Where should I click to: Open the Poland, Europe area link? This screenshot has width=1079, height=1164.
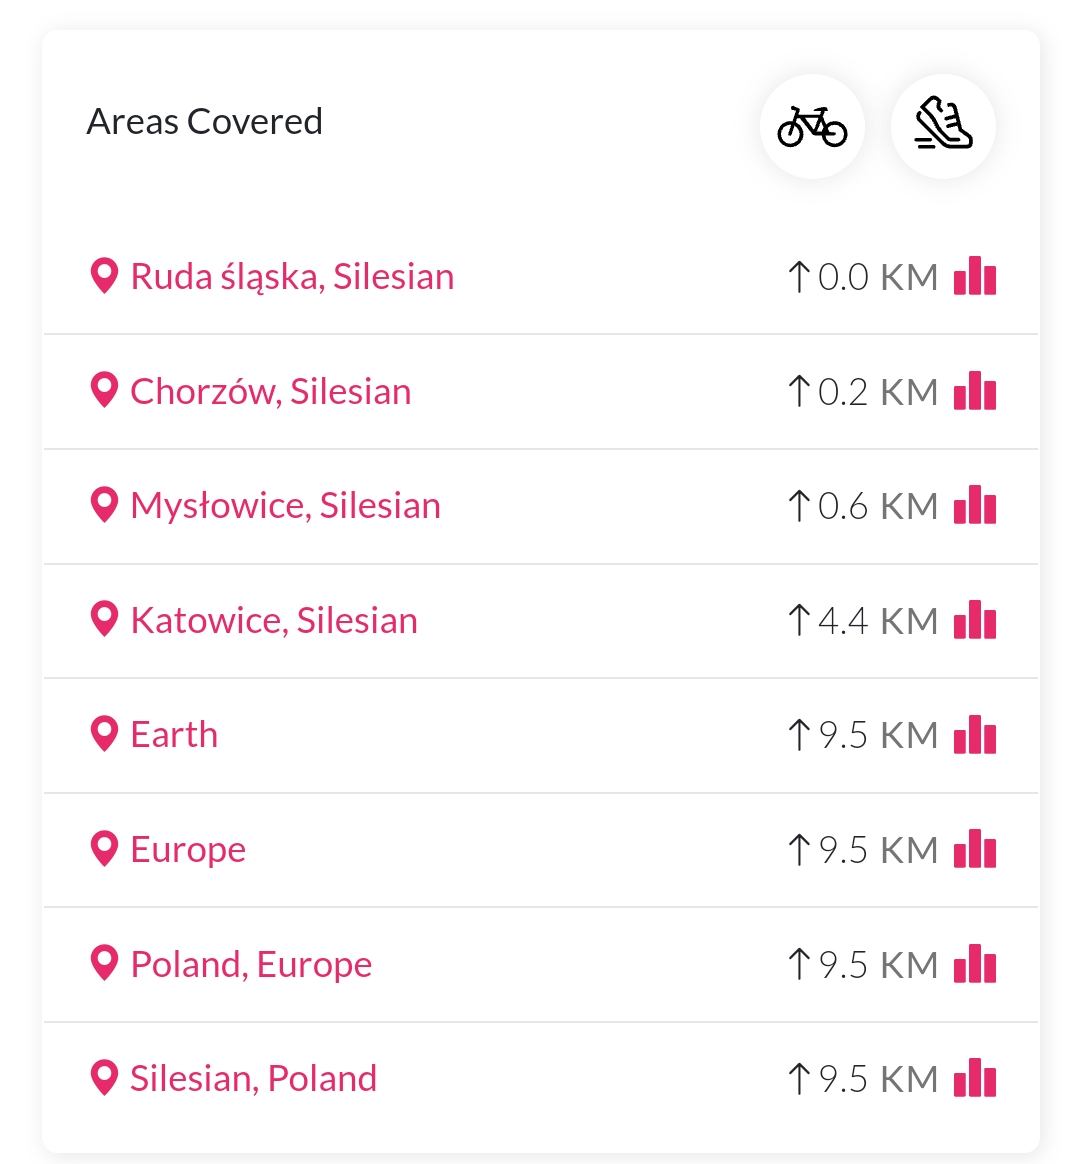point(251,964)
